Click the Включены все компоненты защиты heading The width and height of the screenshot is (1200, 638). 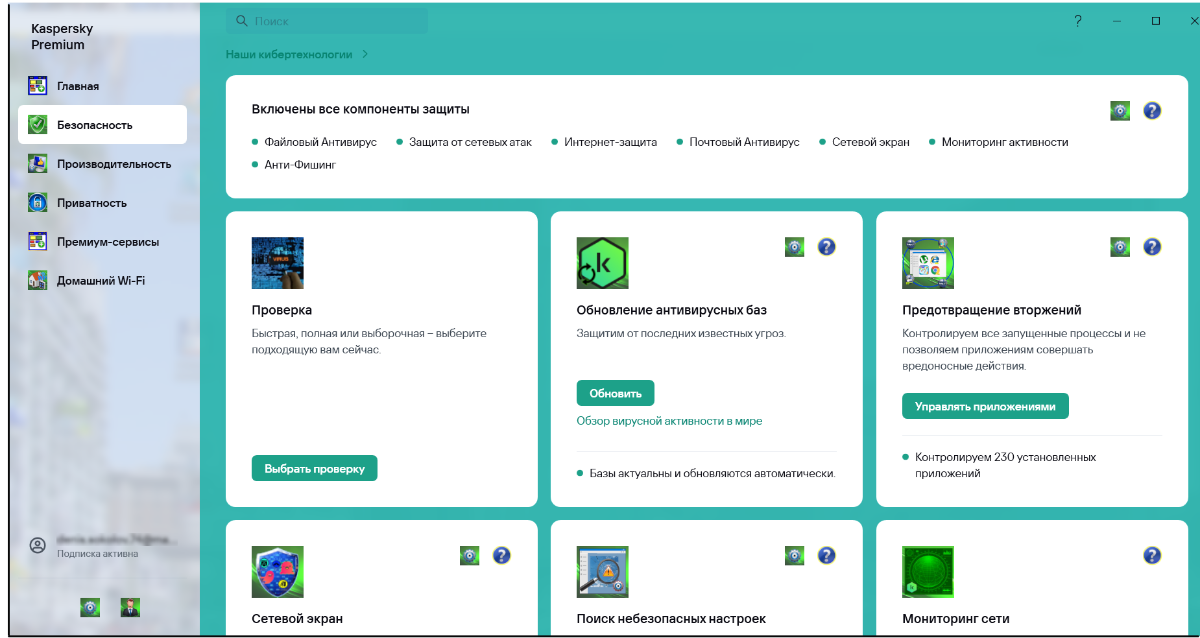(x=361, y=109)
